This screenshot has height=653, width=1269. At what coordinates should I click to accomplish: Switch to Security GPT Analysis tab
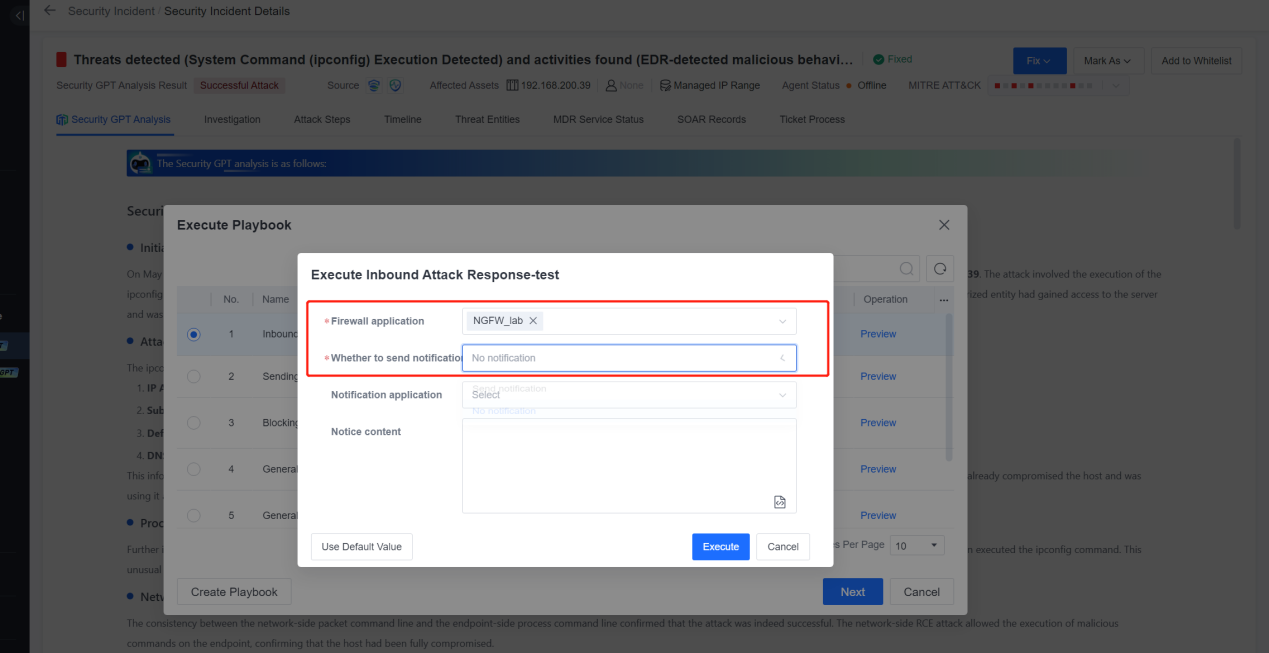tap(114, 119)
